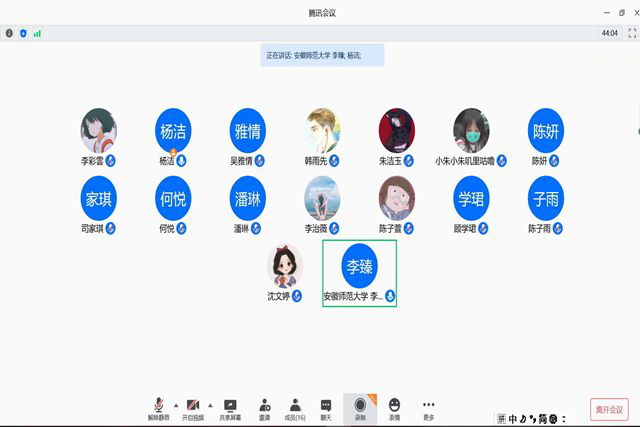Expand the 更多 more options menu
The height and width of the screenshot is (427, 640).
point(429,408)
